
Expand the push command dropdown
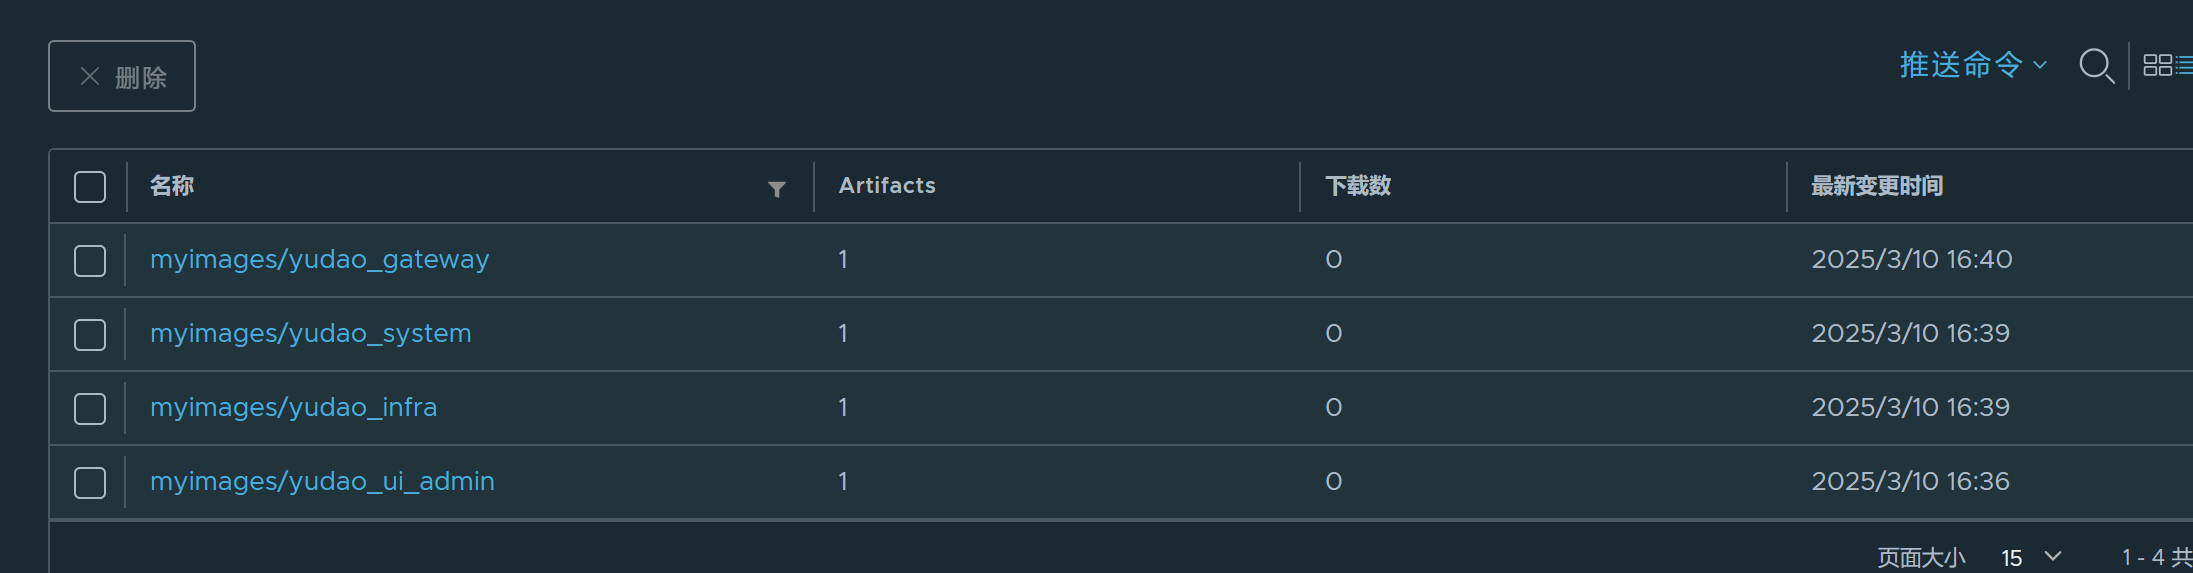point(1972,66)
